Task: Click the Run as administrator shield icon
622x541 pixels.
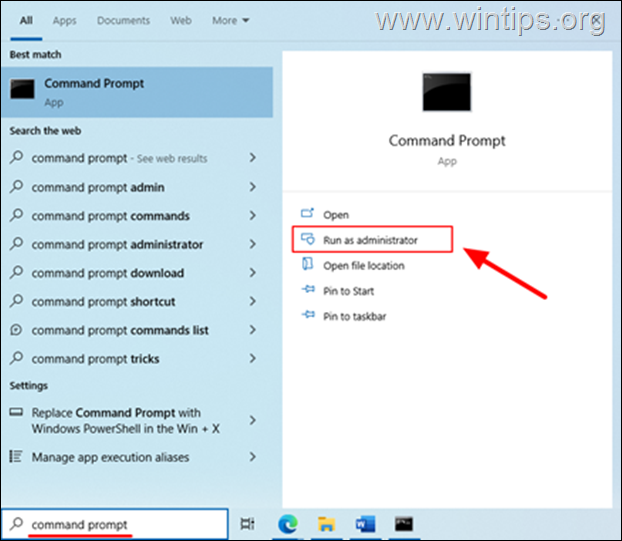Action: [308, 239]
